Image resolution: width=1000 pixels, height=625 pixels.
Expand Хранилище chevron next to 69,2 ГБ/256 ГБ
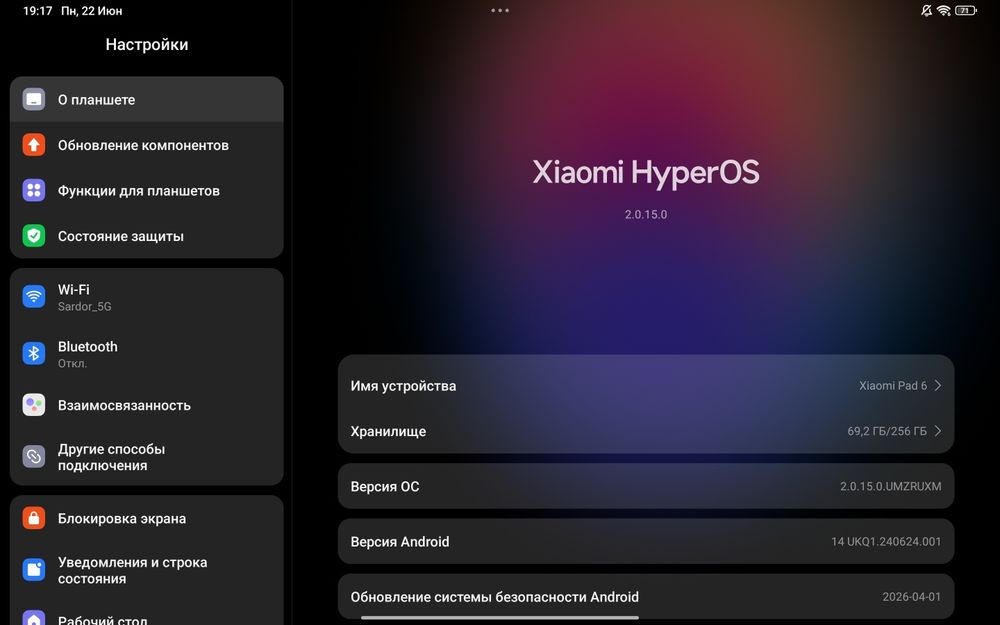[x=938, y=431]
